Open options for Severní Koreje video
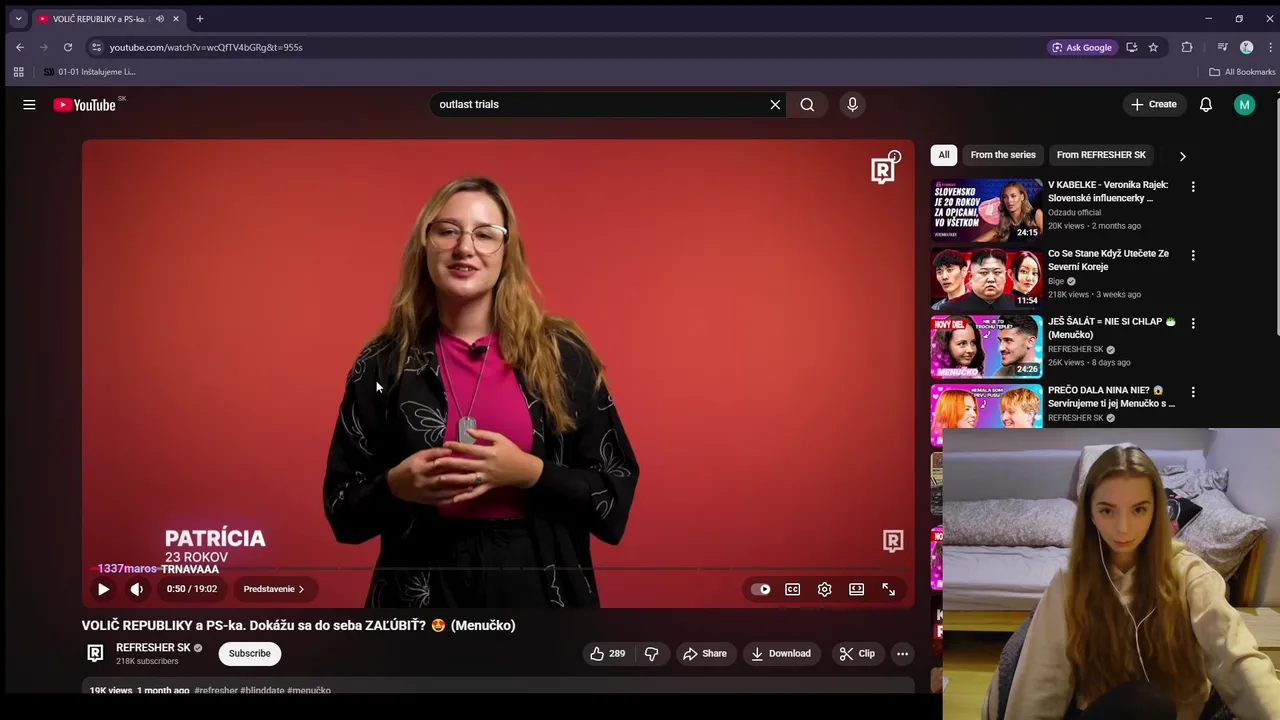 [x=1193, y=255]
